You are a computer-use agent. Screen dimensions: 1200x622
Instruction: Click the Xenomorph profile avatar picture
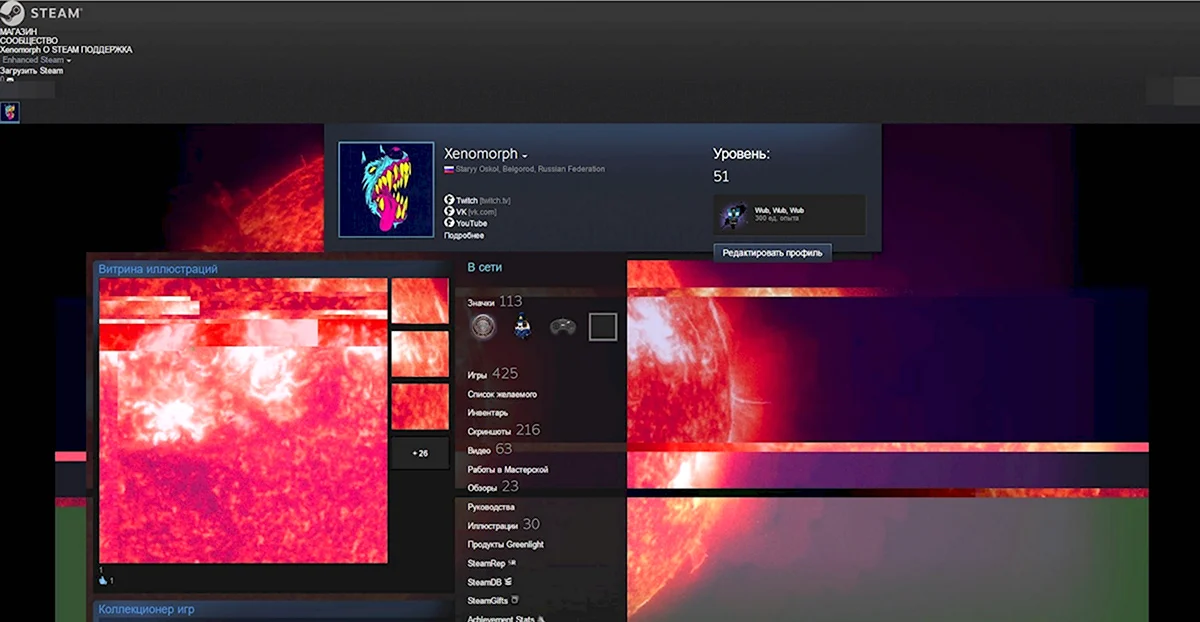386,189
